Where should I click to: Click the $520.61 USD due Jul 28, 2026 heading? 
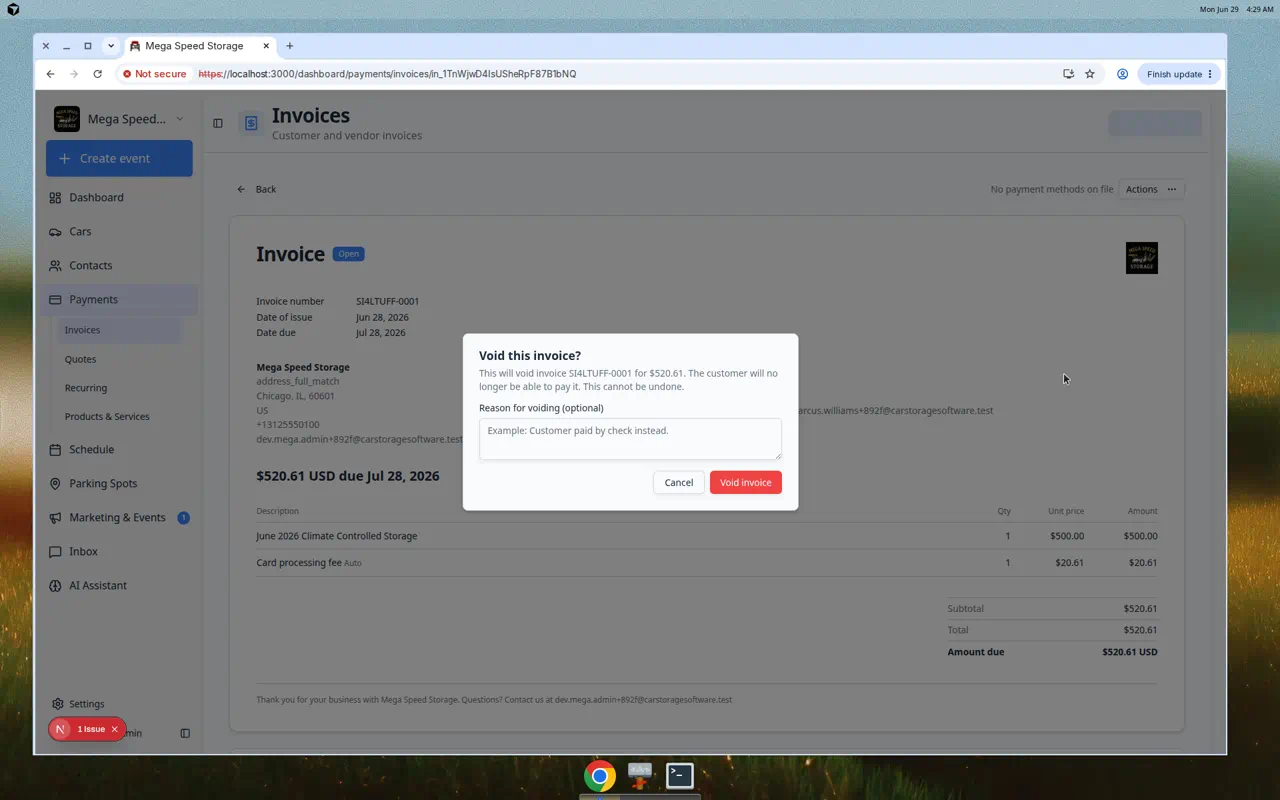(348, 476)
